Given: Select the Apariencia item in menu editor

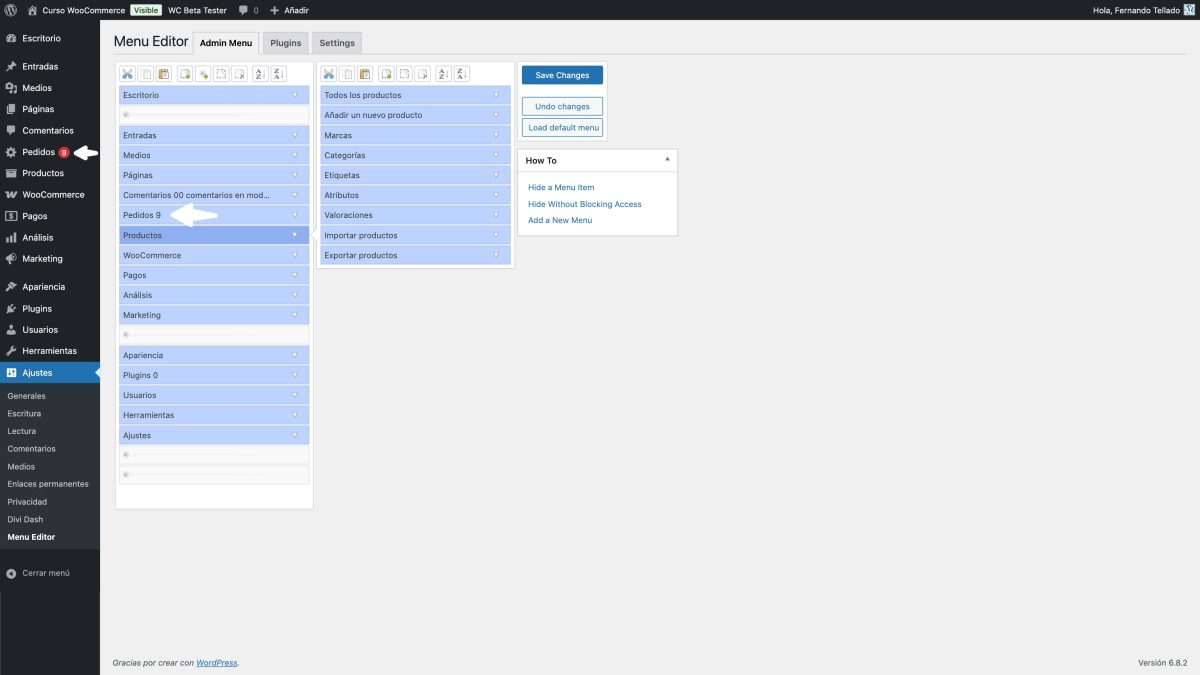Looking at the screenshot, I should pos(214,355).
